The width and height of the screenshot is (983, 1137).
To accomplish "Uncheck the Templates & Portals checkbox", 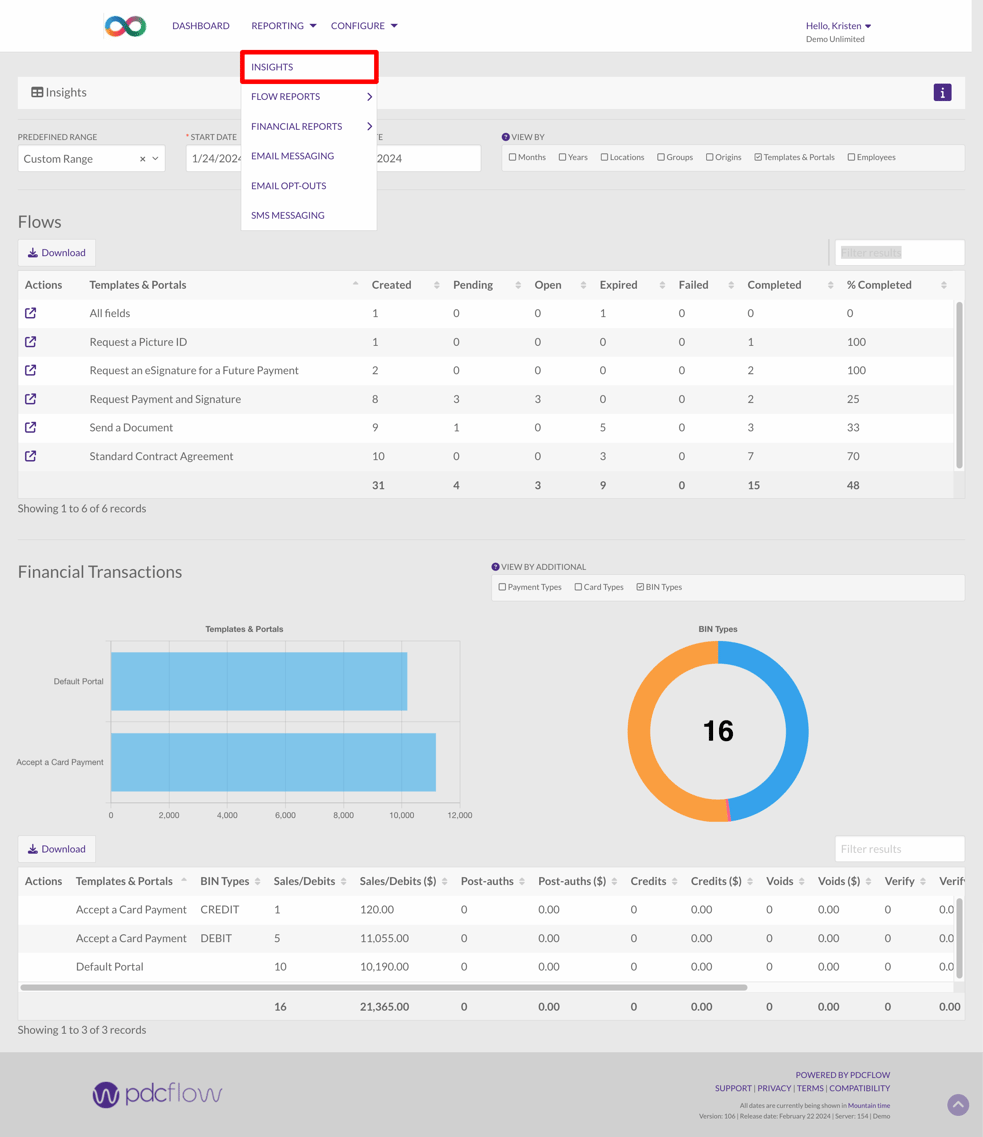I will pyautogui.click(x=756, y=157).
